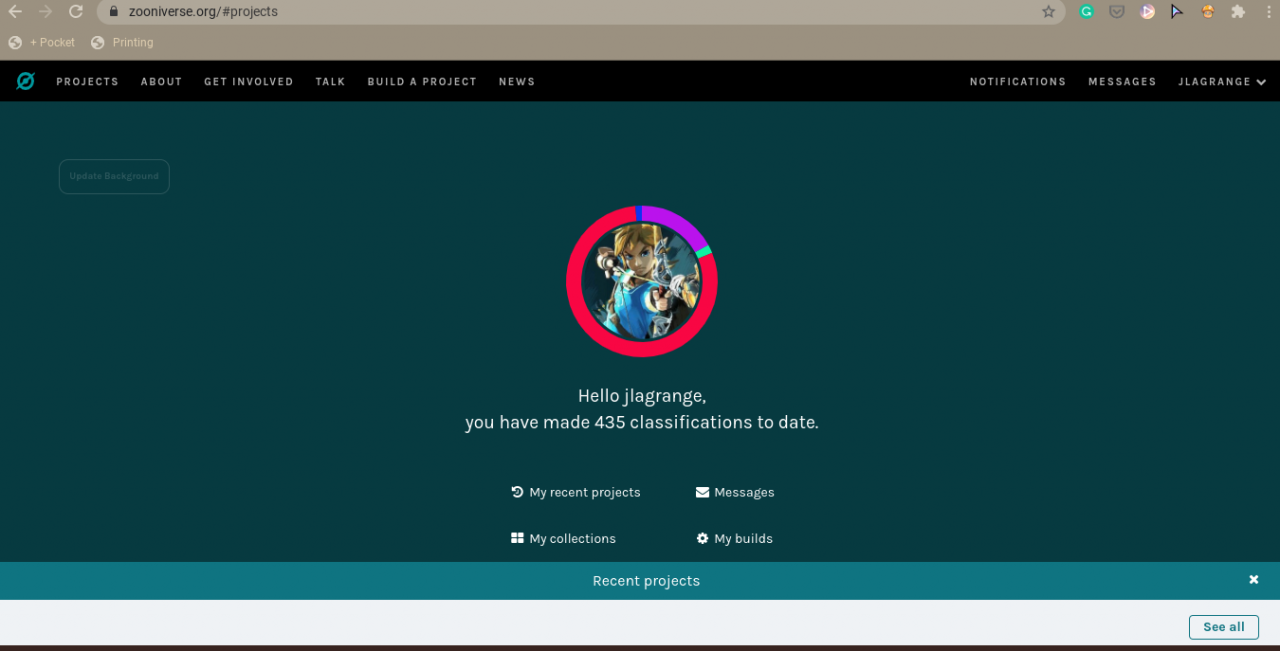Reload the page with refresh icon
Viewport: 1280px width, 651px height.
point(76,12)
